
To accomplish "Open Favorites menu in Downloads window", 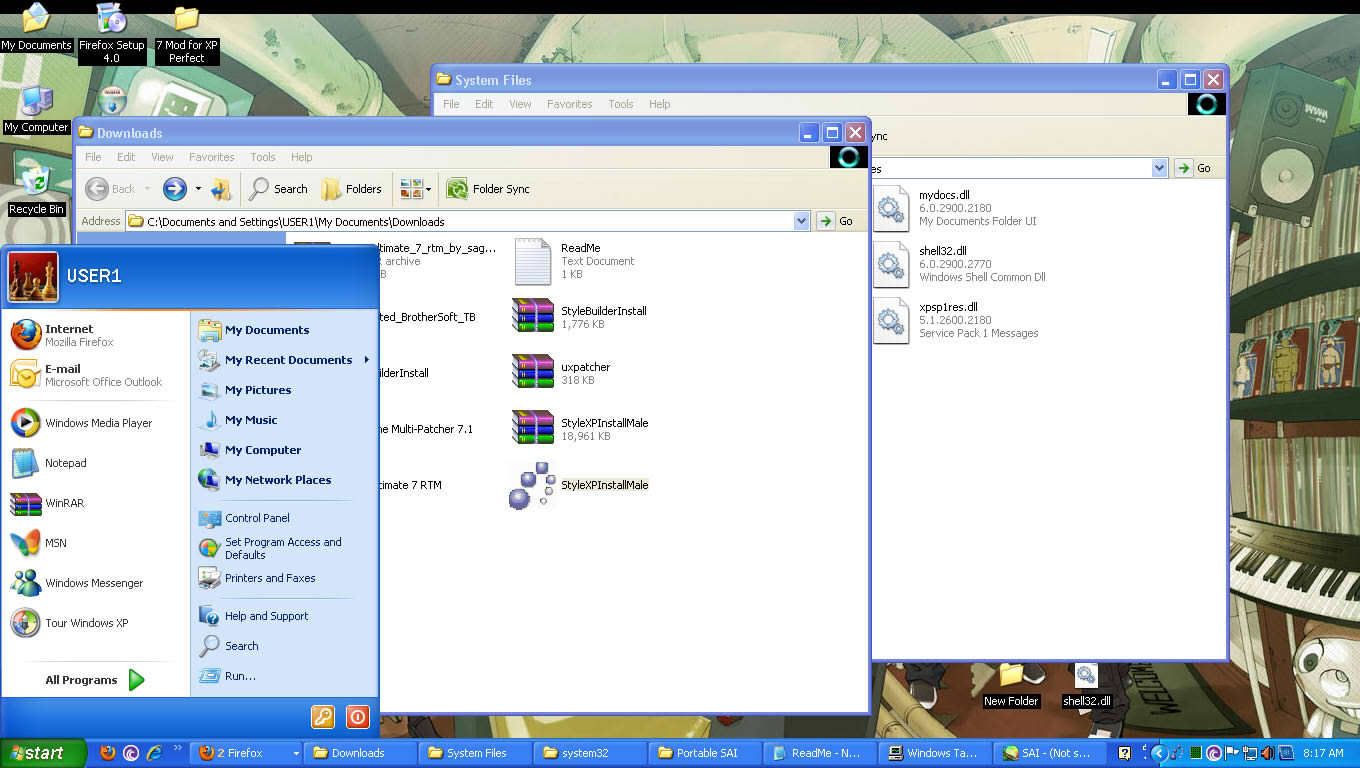I will tap(212, 157).
